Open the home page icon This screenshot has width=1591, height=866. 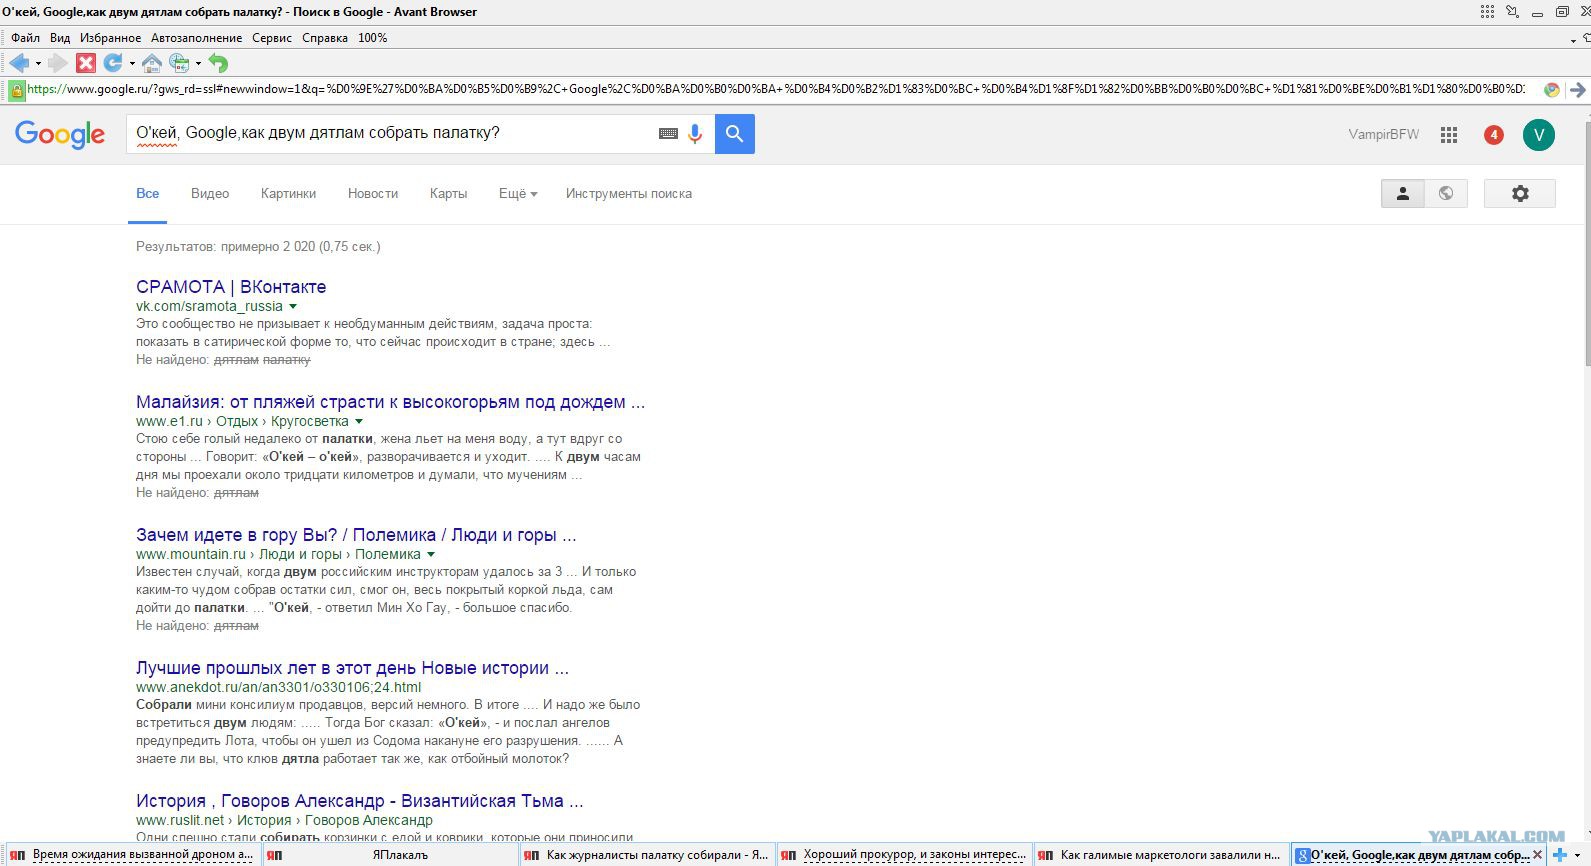click(152, 63)
